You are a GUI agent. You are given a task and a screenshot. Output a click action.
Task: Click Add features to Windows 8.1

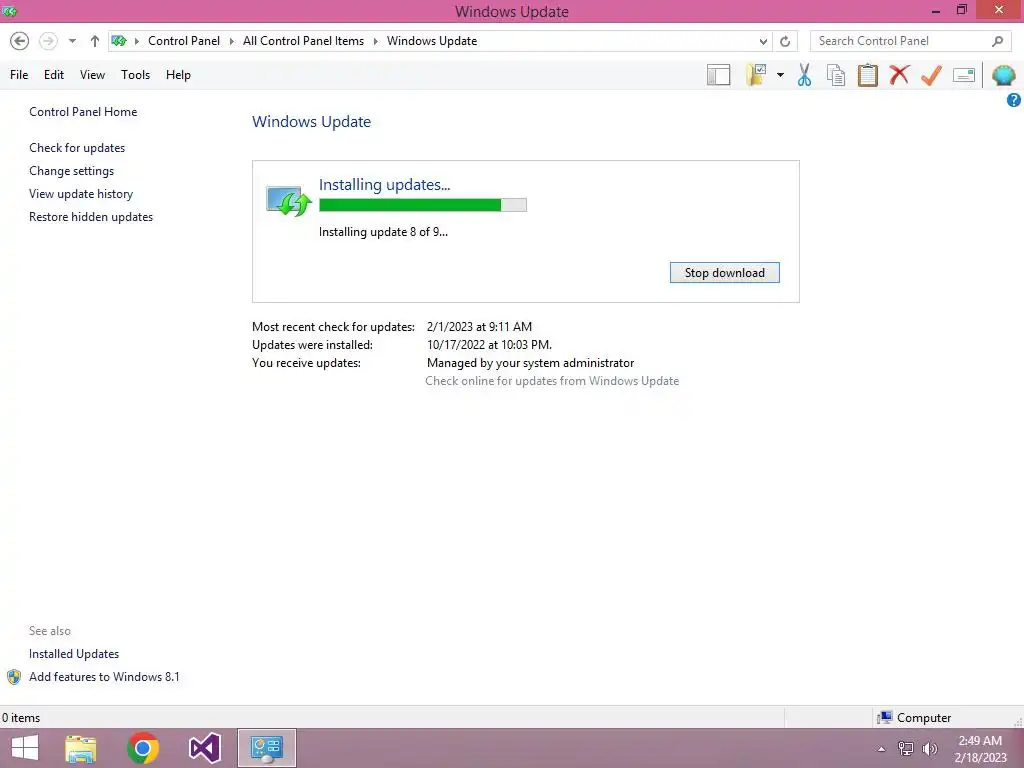104,677
